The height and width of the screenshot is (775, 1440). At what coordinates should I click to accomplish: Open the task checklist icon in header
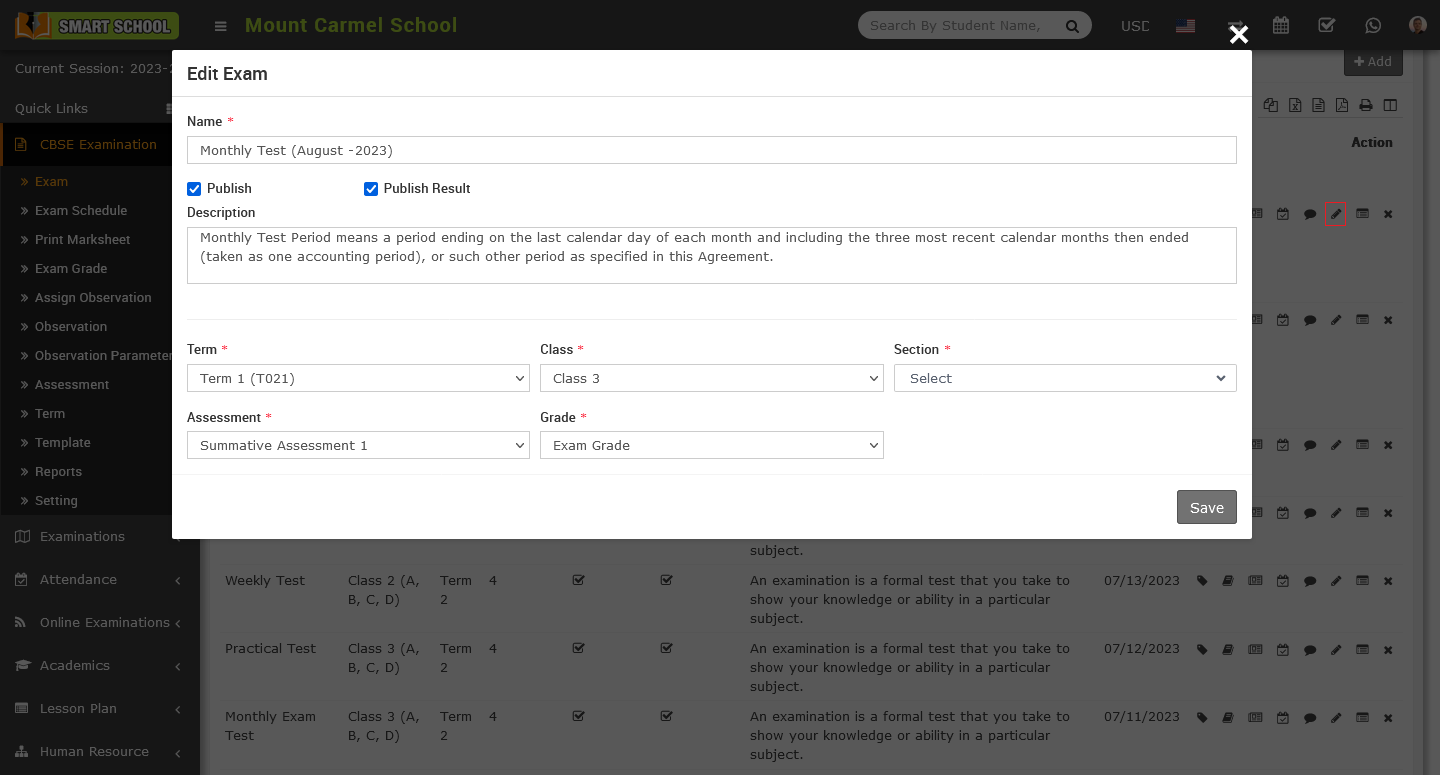(1326, 26)
